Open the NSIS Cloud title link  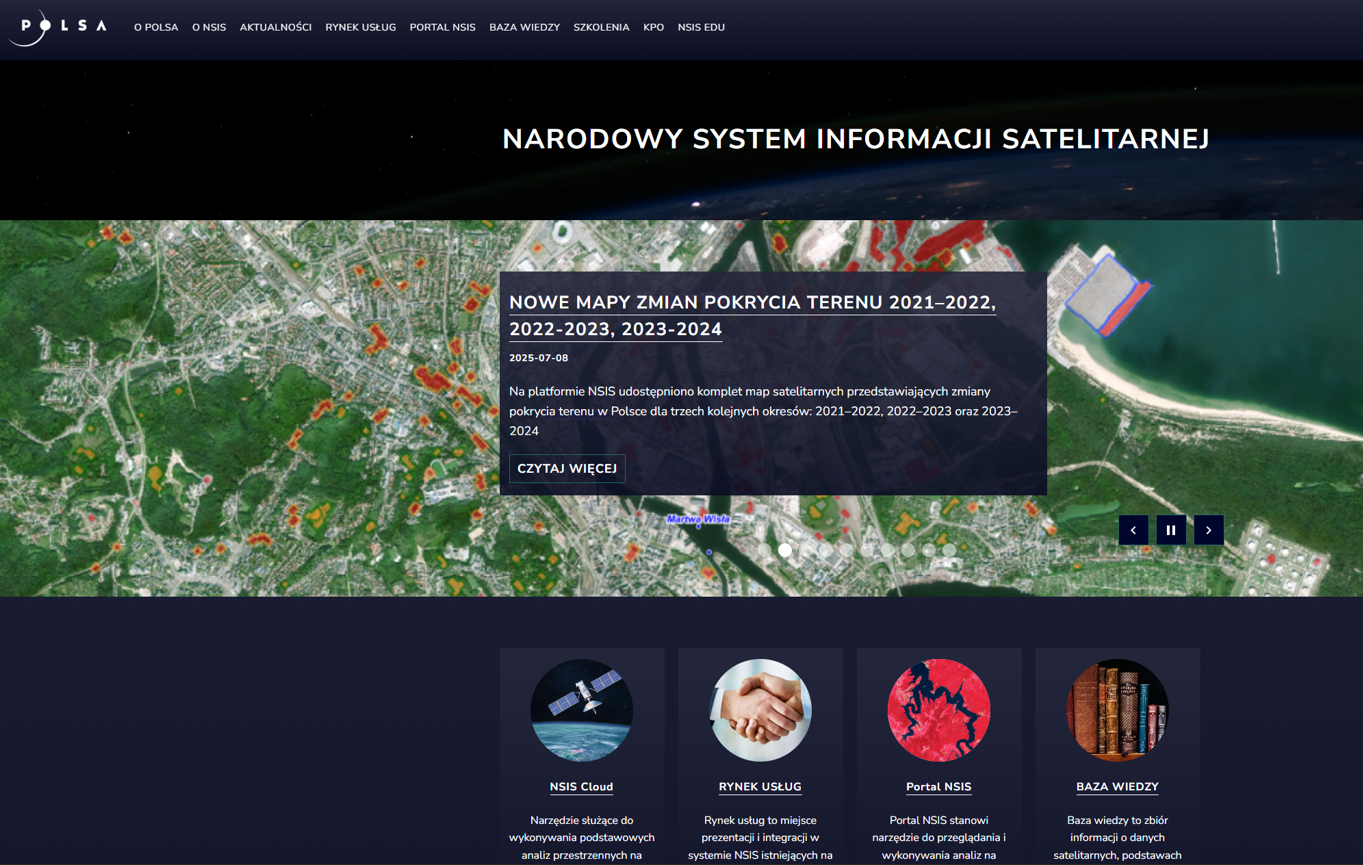[581, 787]
